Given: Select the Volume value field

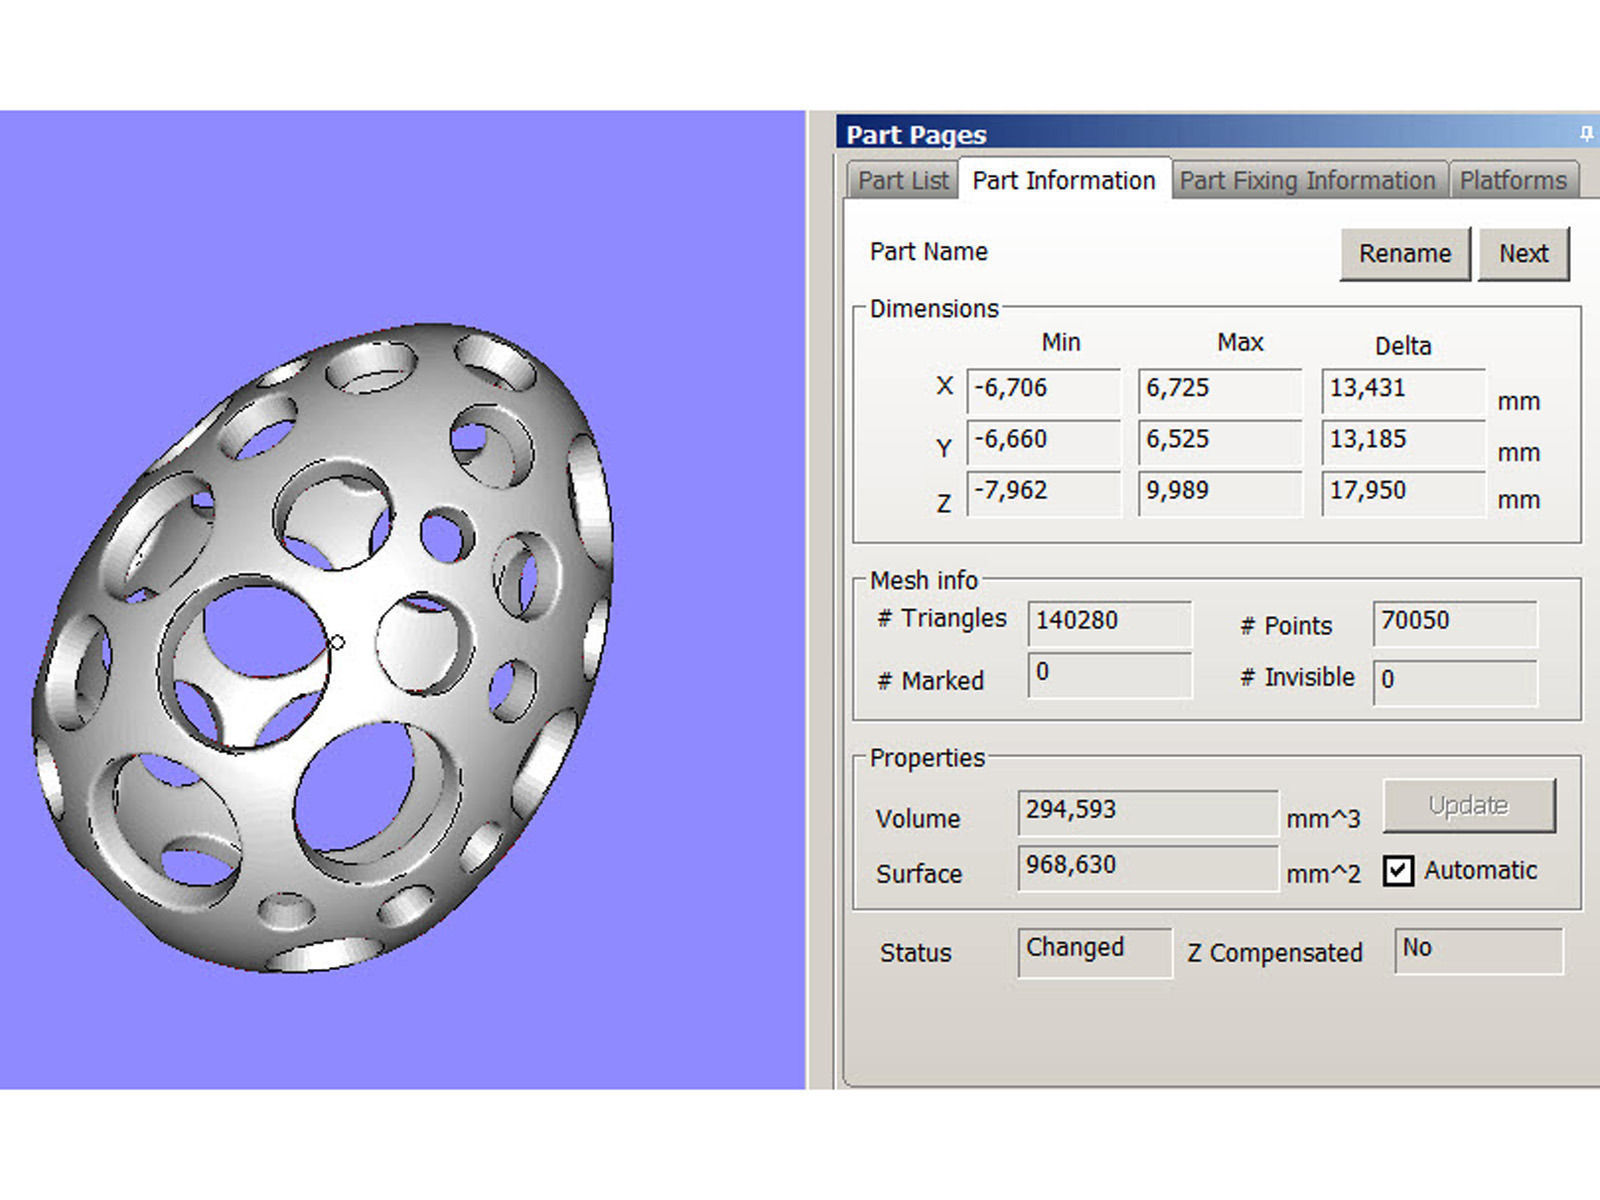Looking at the screenshot, I should [1147, 811].
